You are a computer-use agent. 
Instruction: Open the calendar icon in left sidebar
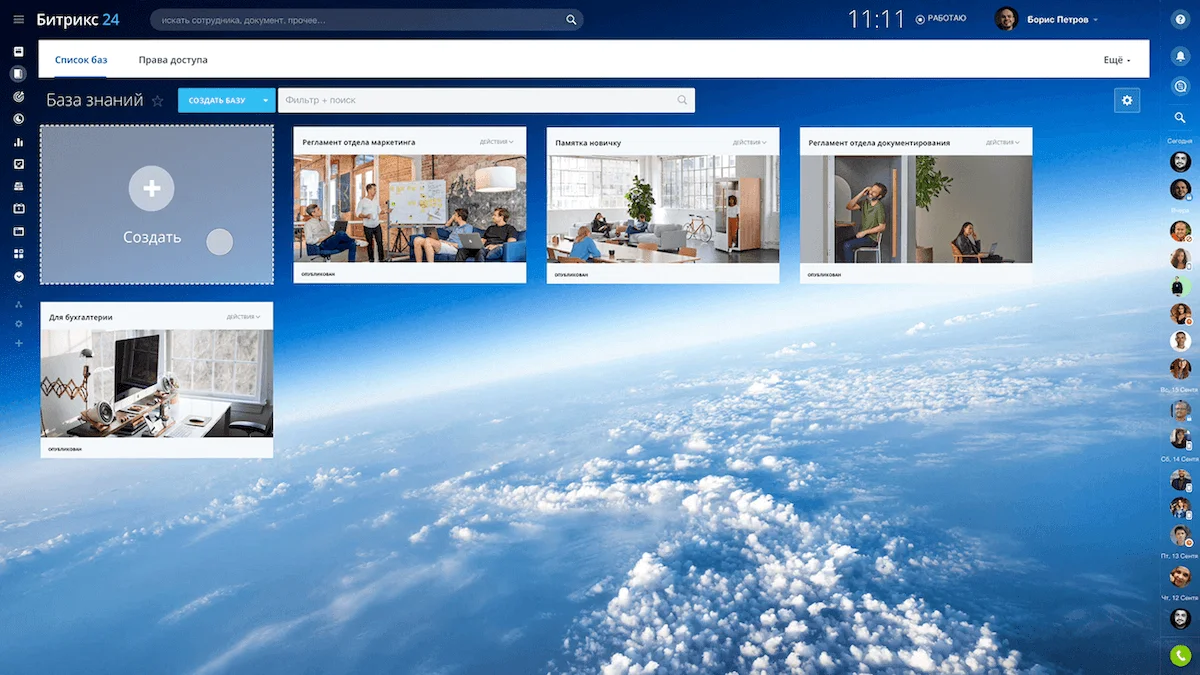(x=18, y=208)
